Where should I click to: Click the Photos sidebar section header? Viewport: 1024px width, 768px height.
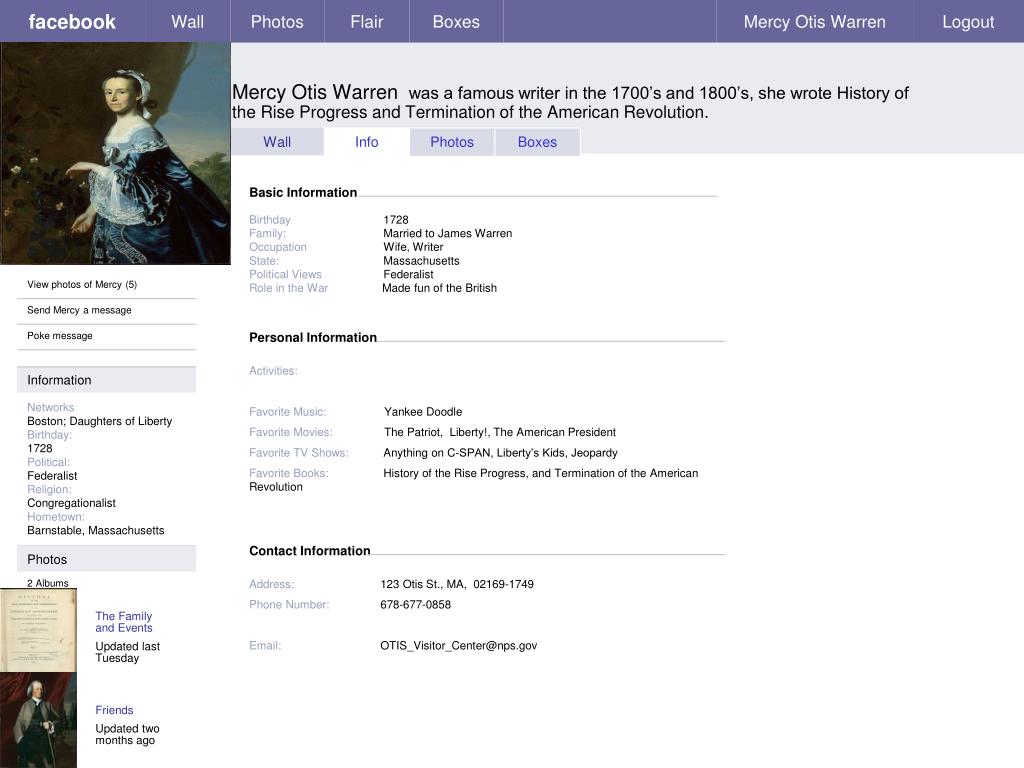tap(106, 559)
